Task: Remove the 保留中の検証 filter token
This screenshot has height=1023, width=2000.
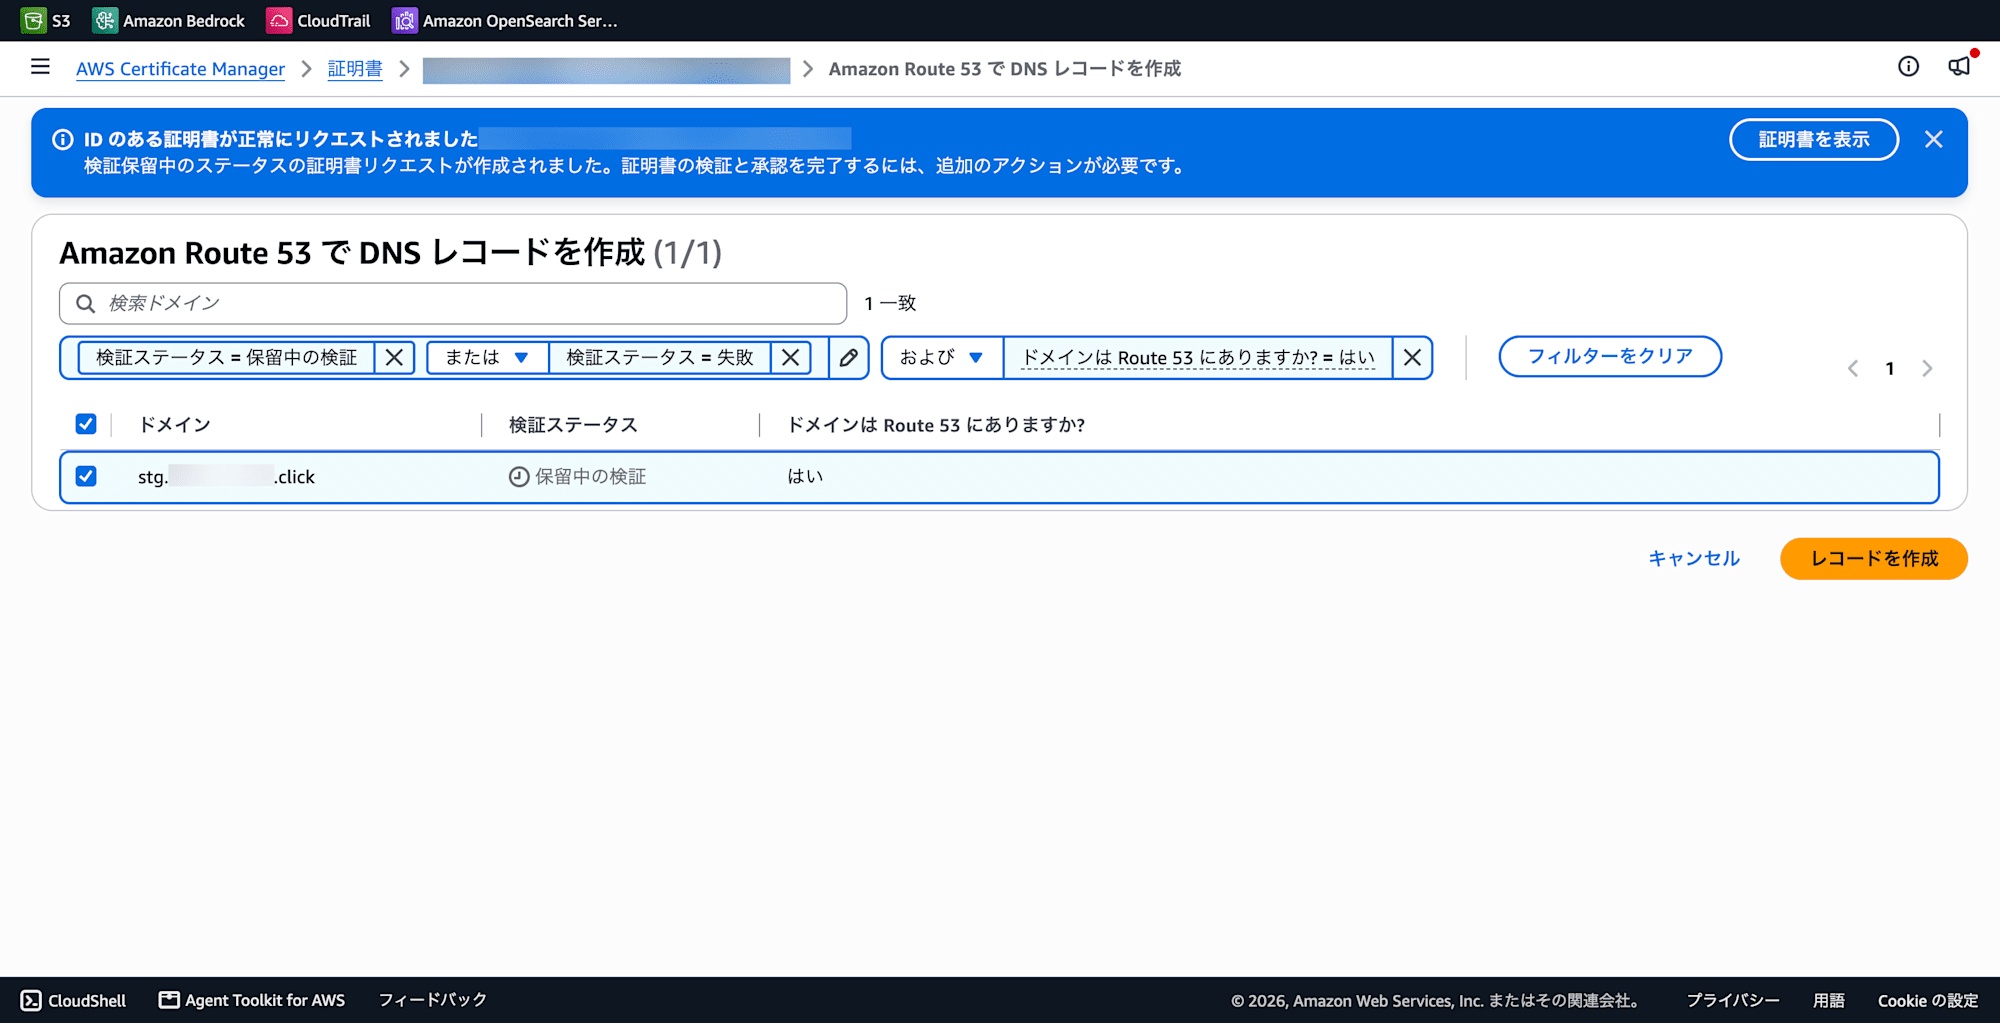Action: tap(395, 357)
